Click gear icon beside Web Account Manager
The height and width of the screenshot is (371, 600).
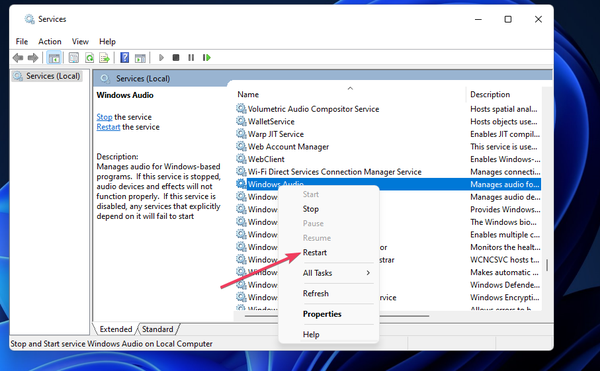pos(241,146)
